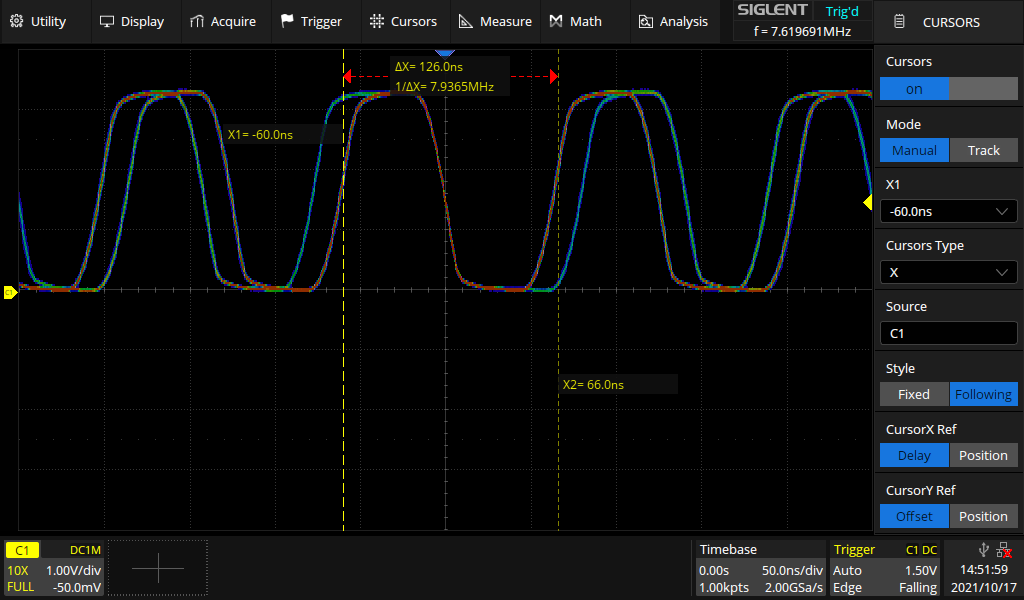Screen dimensions: 1024x600
Task: Open the Trigger settings box
Action: pos(884,568)
